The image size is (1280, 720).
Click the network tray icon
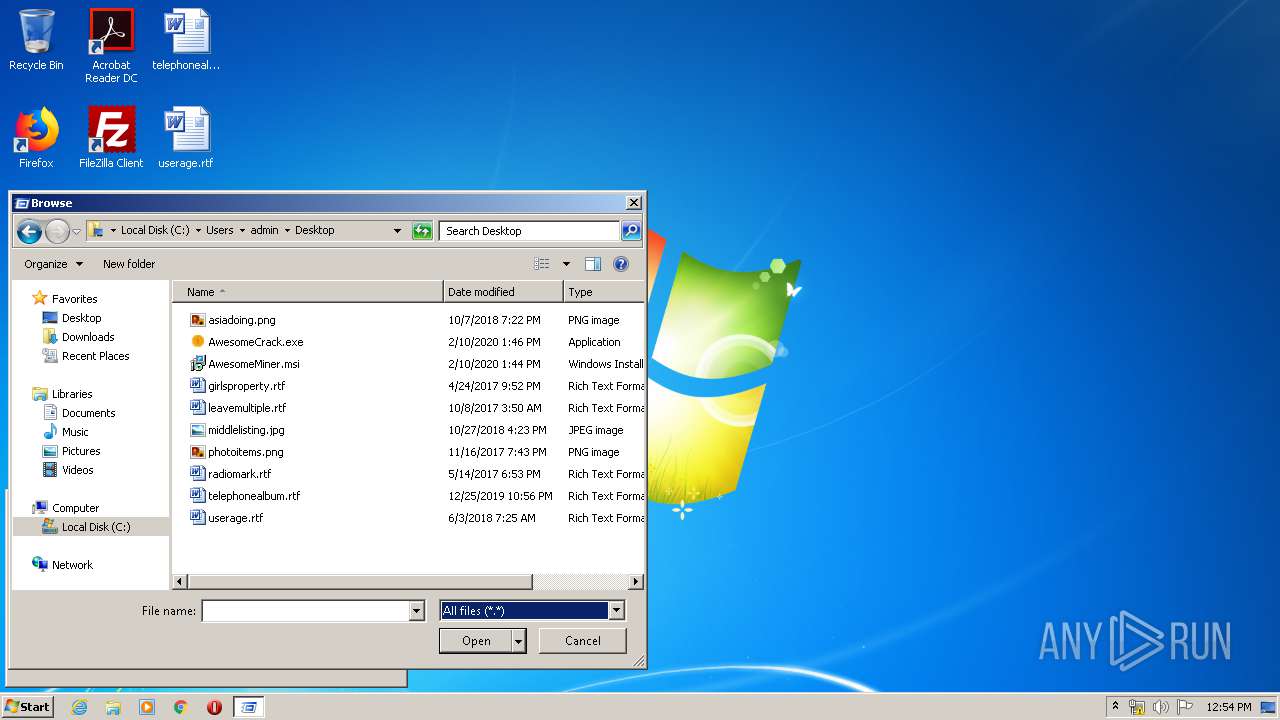click(1137, 707)
